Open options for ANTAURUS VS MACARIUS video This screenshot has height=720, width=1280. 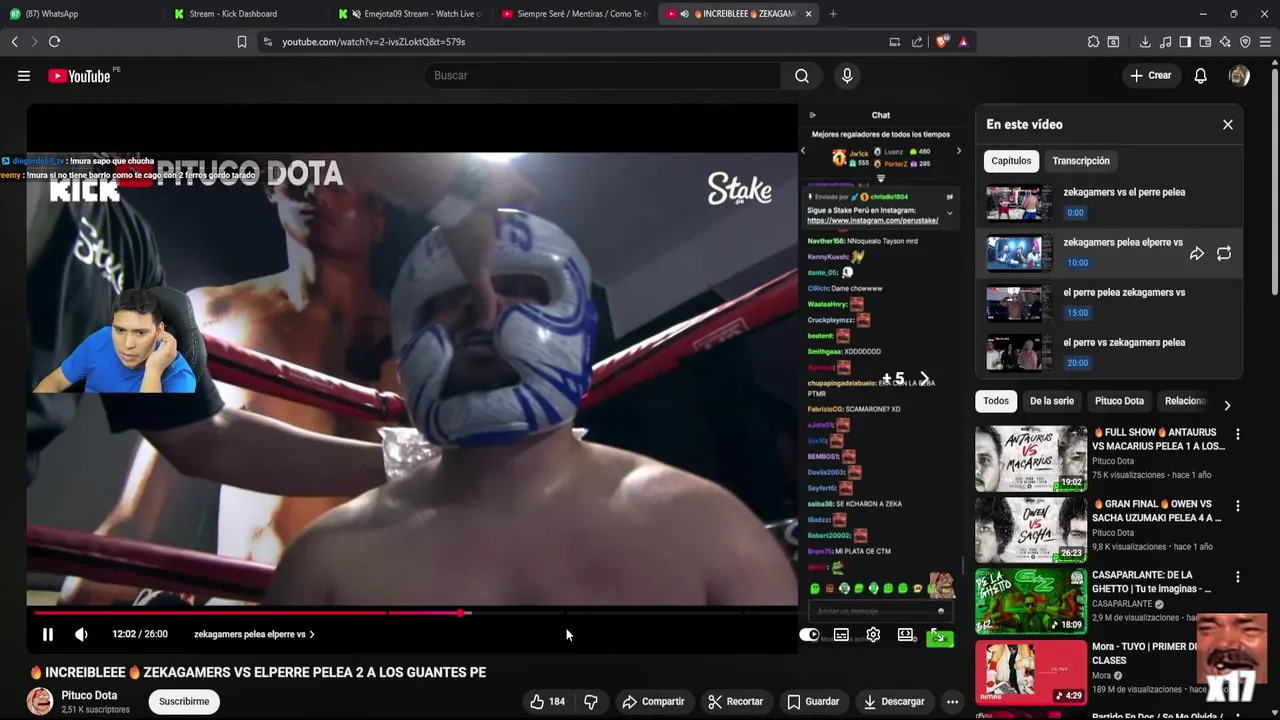(x=1238, y=435)
